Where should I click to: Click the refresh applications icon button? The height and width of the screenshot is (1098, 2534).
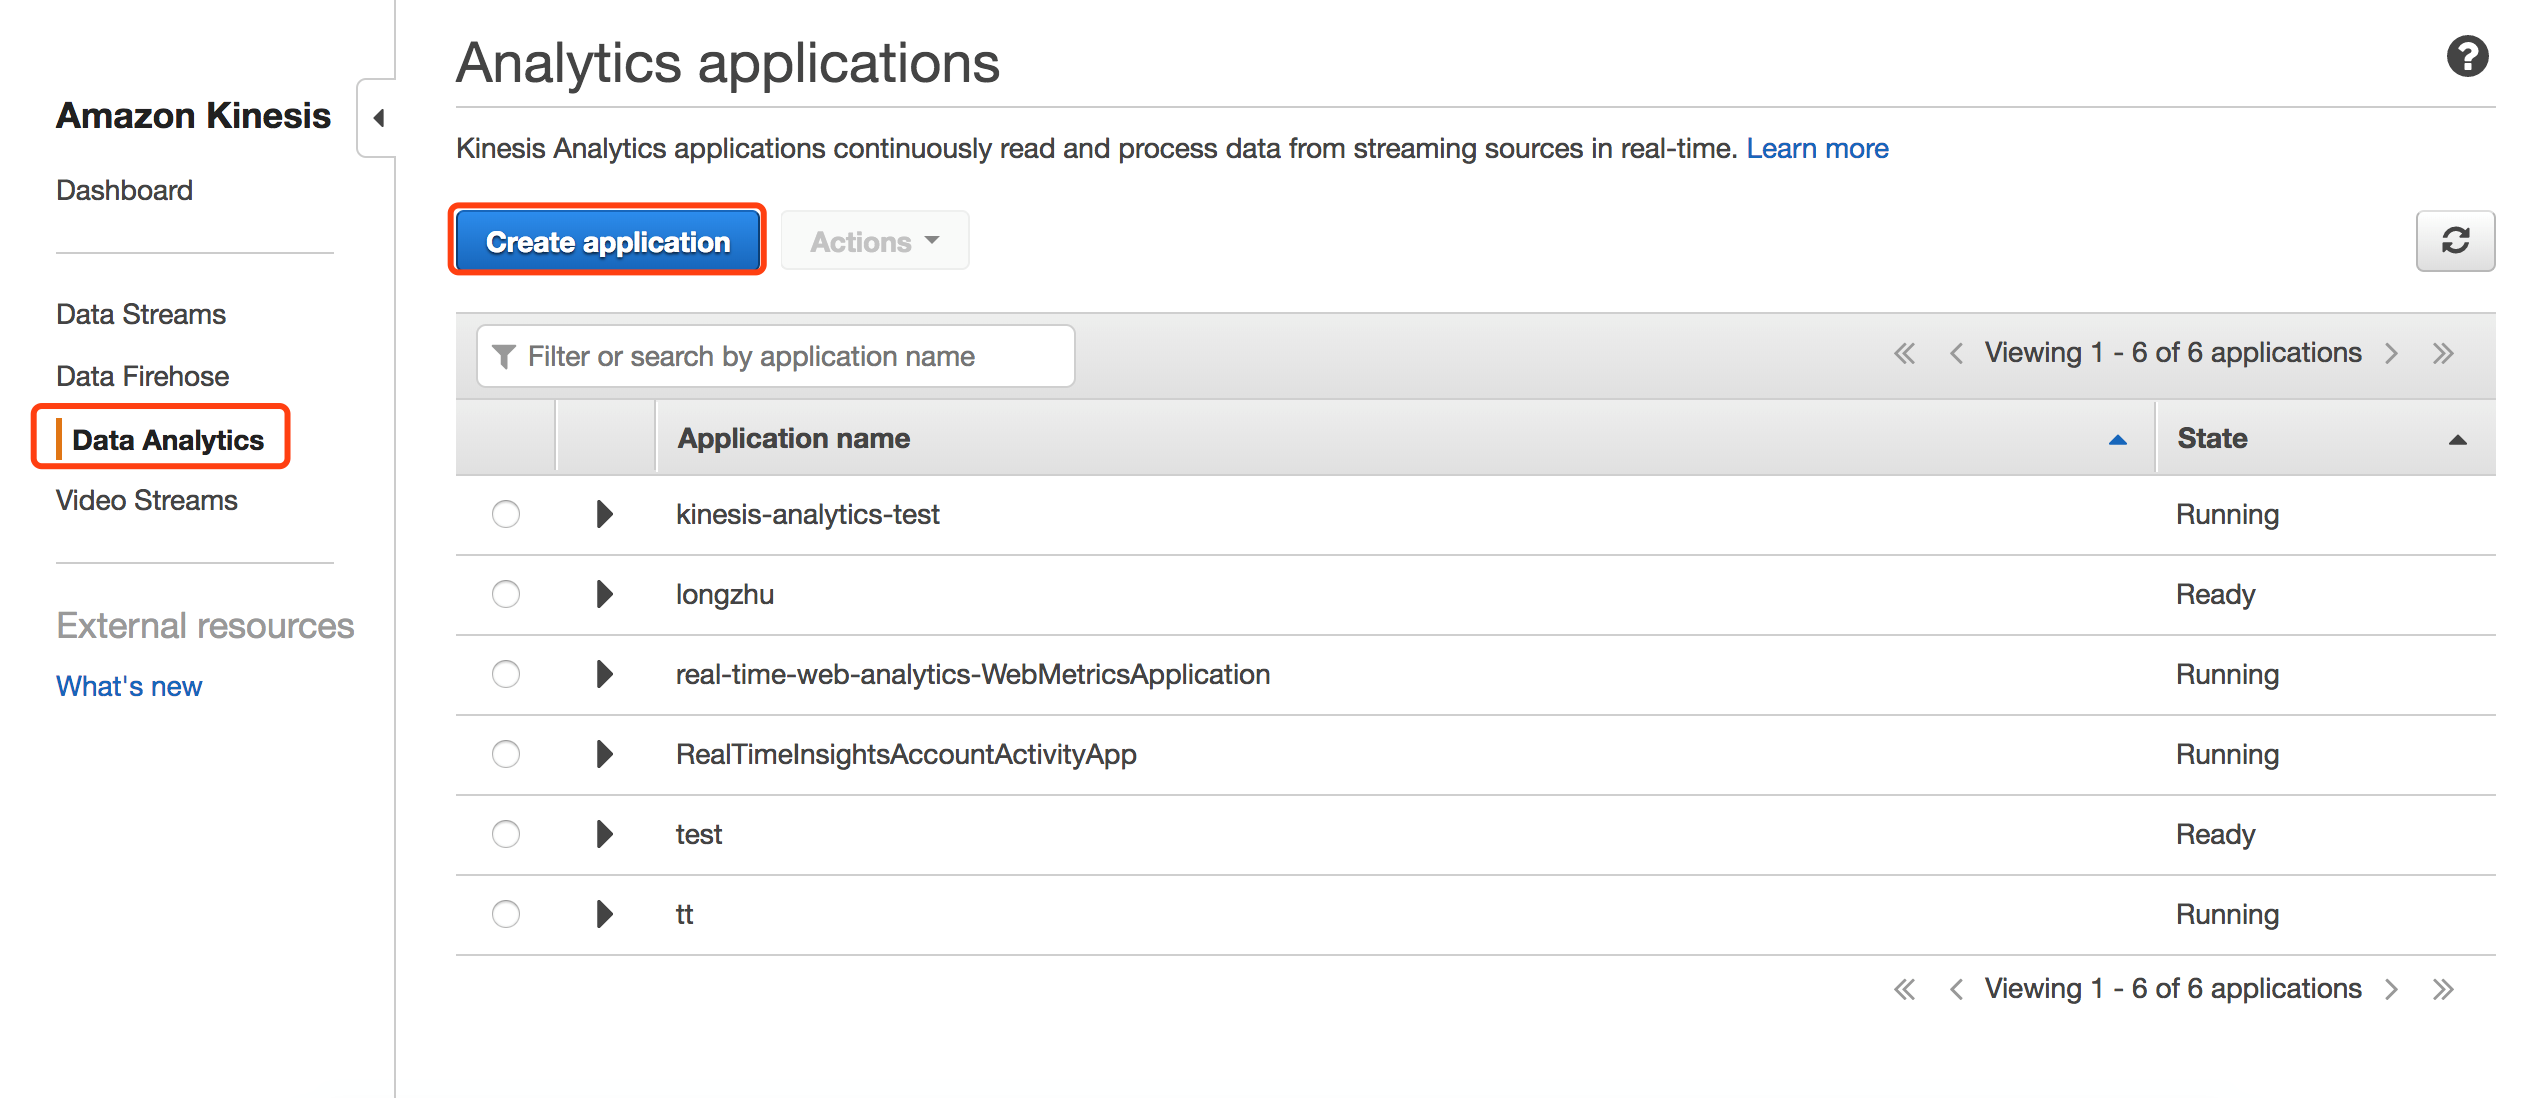point(2454,241)
